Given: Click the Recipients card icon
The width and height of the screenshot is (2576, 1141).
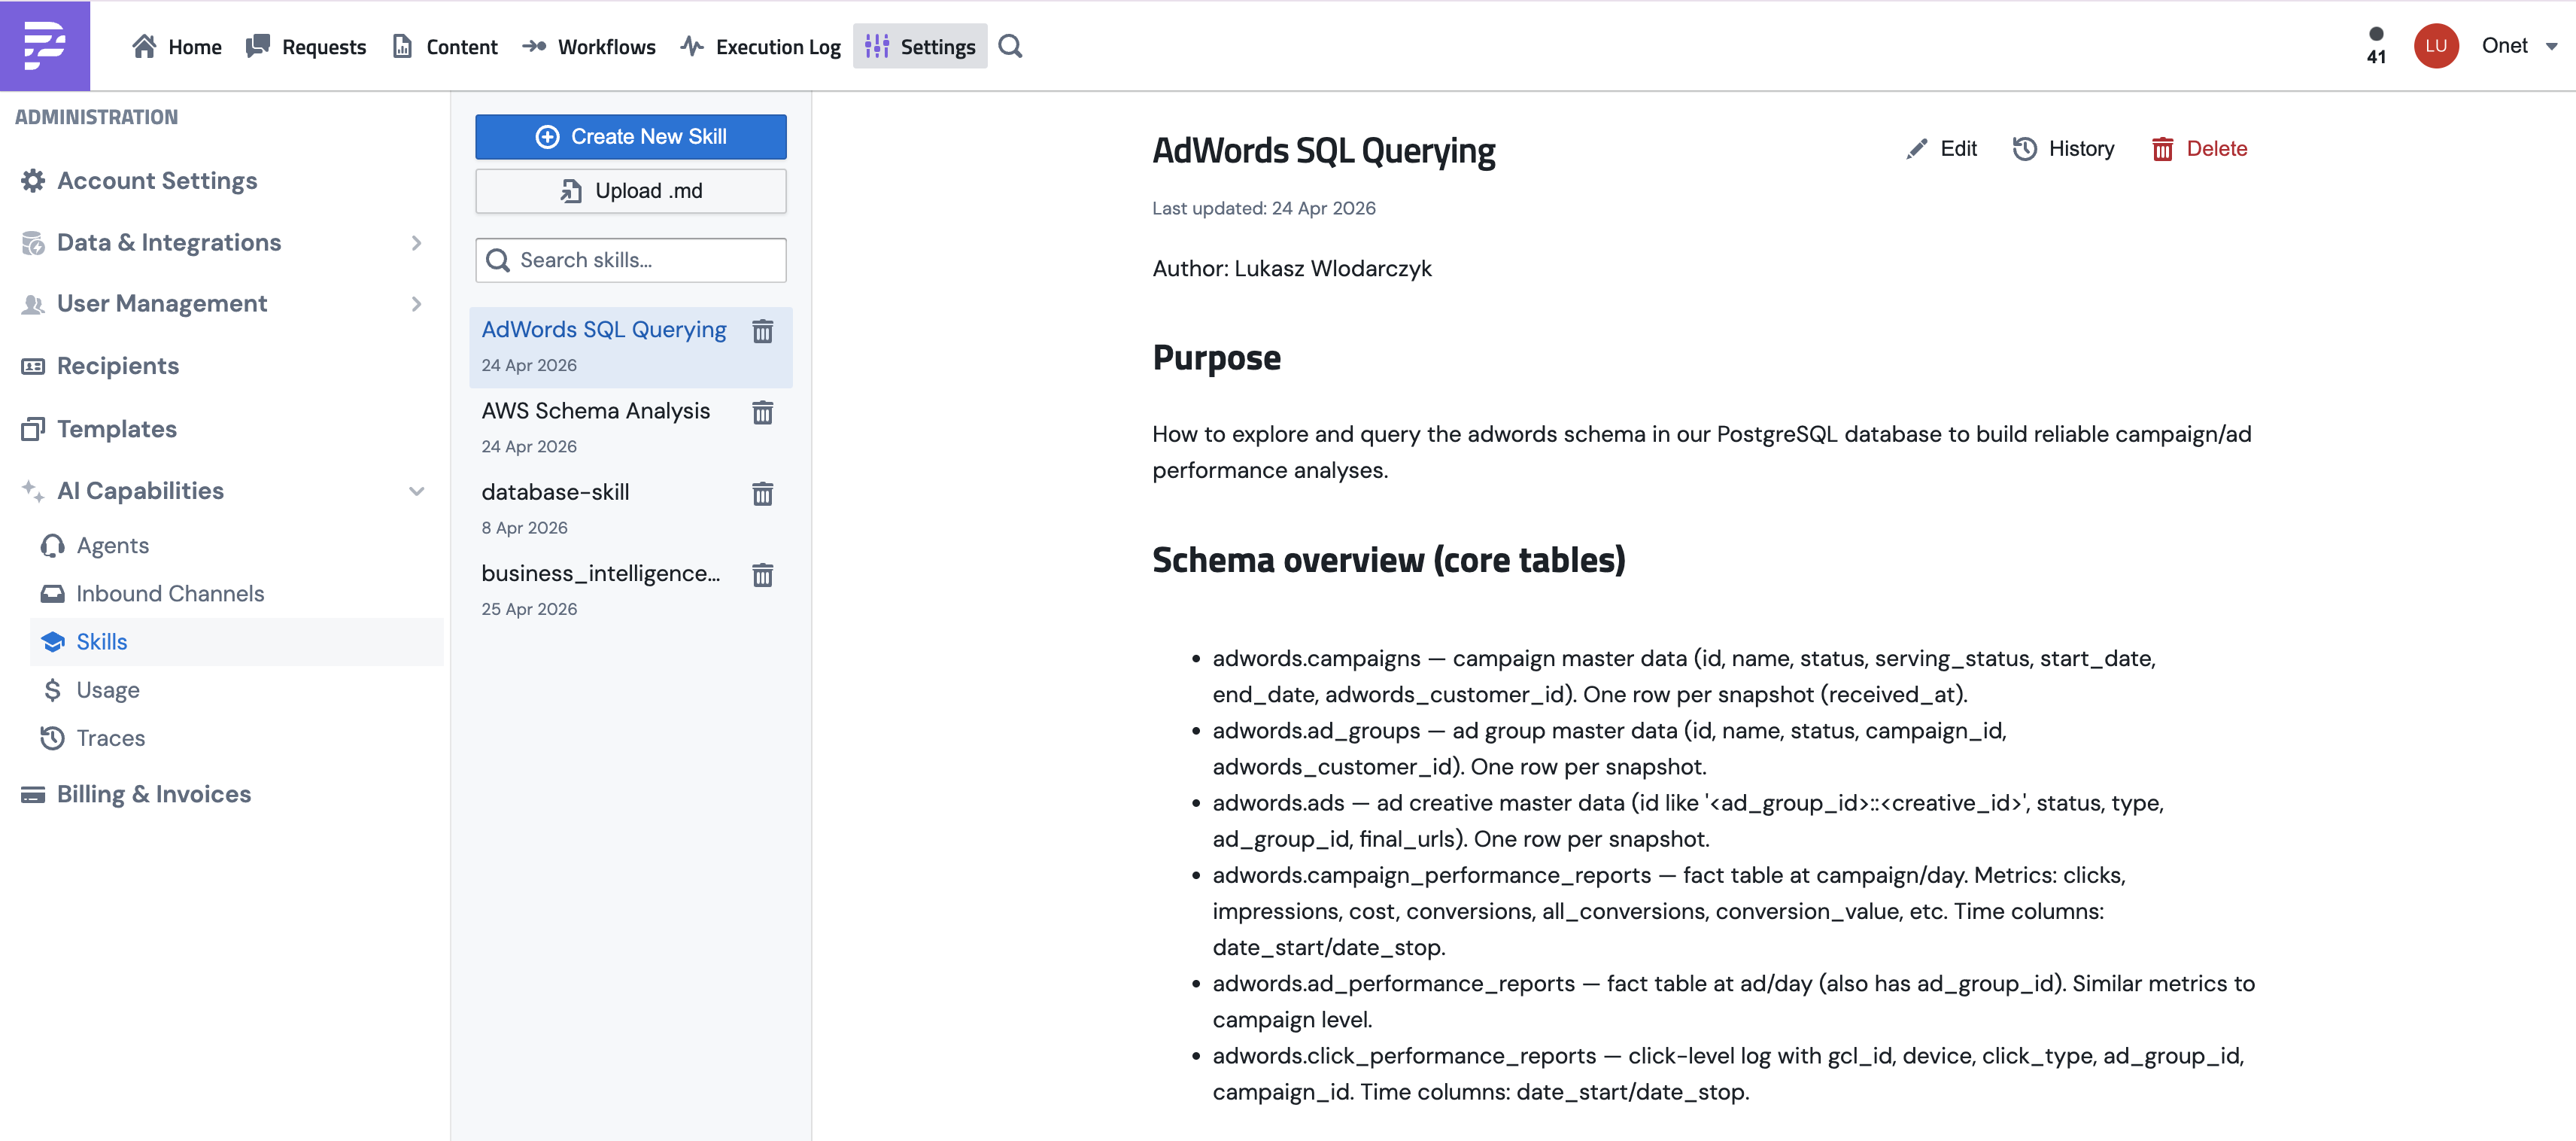Looking at the screenshot, I should tap(33, 366).
